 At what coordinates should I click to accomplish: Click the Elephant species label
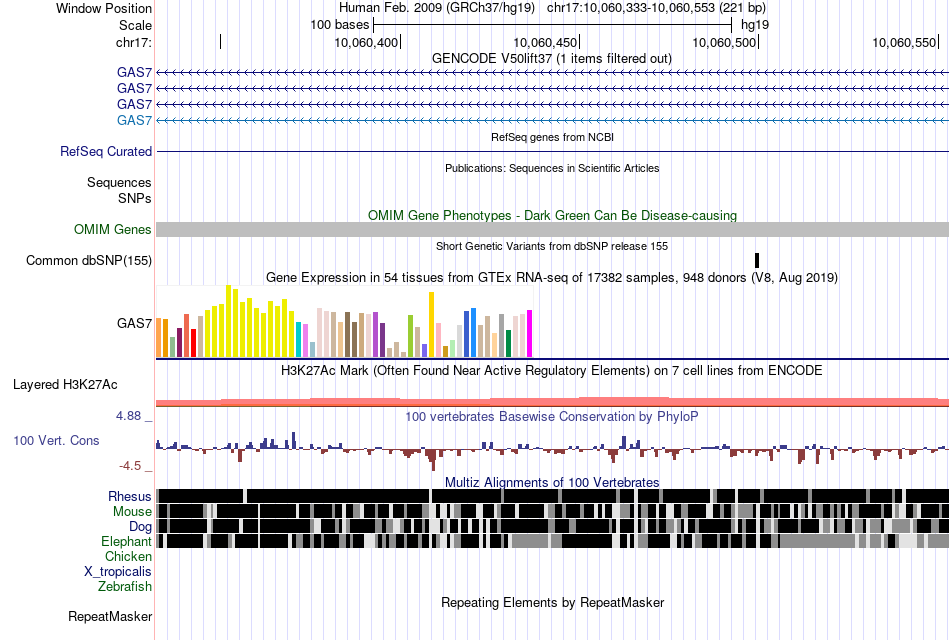tap(126, 542)
